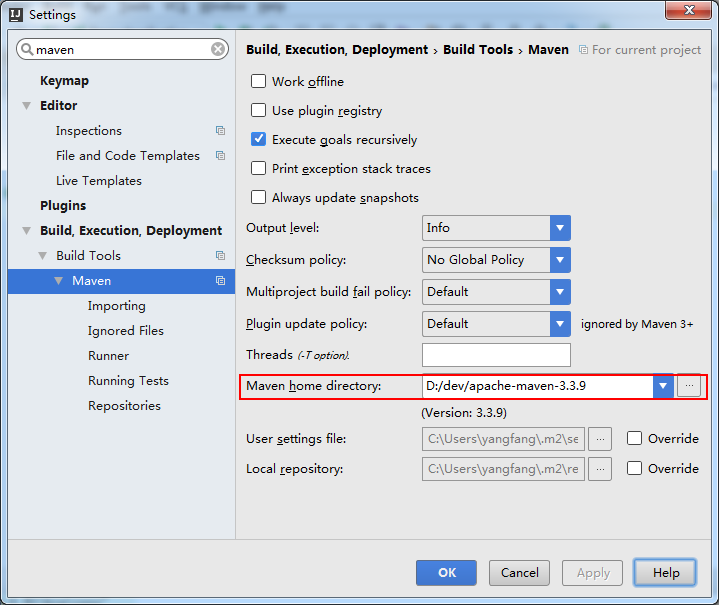The image size is (719, 605).
Task: Open Live Templates page
Action: pos(99,181)
